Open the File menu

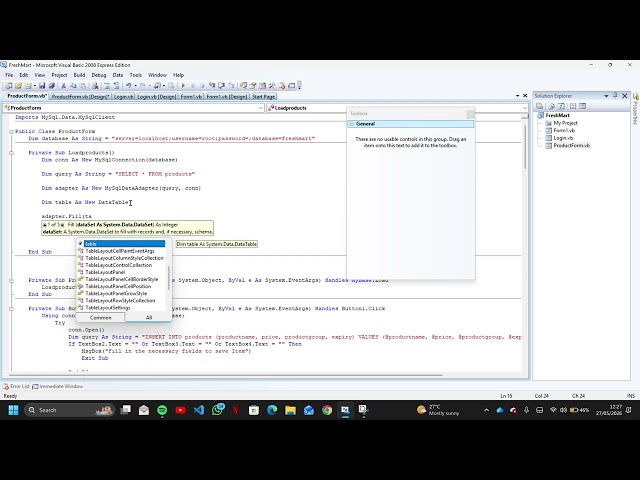tap(9, 75)
